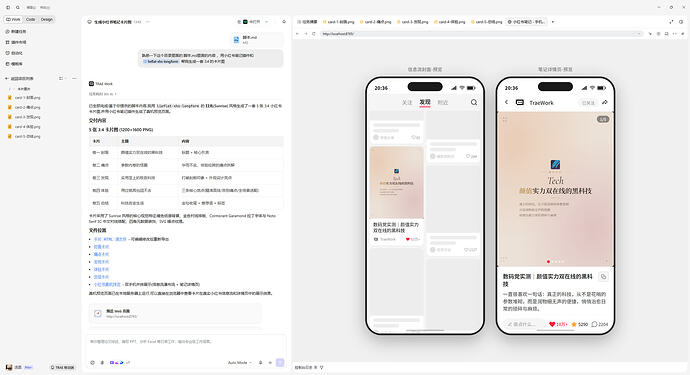Switch to the Design mode tab
Screen dimensions: 690x375
pos(47,19)
